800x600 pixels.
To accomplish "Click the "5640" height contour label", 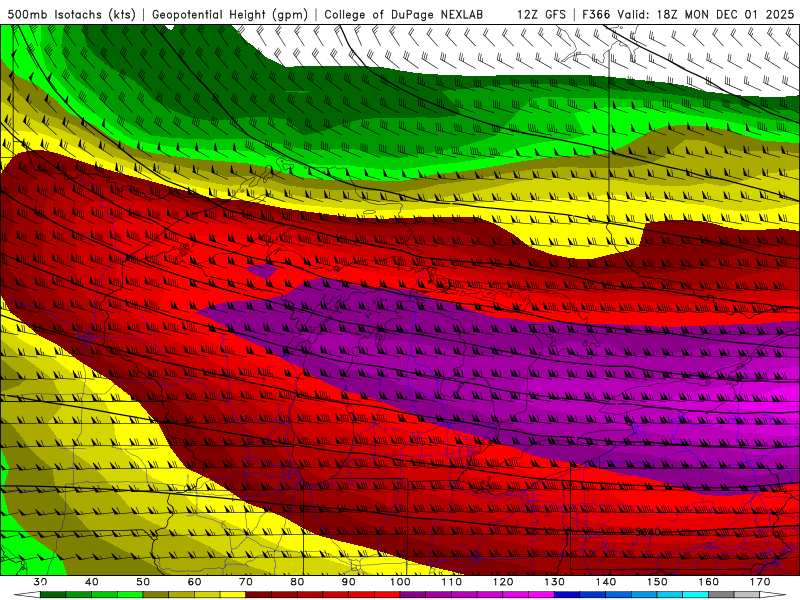I will pos(648,532).
